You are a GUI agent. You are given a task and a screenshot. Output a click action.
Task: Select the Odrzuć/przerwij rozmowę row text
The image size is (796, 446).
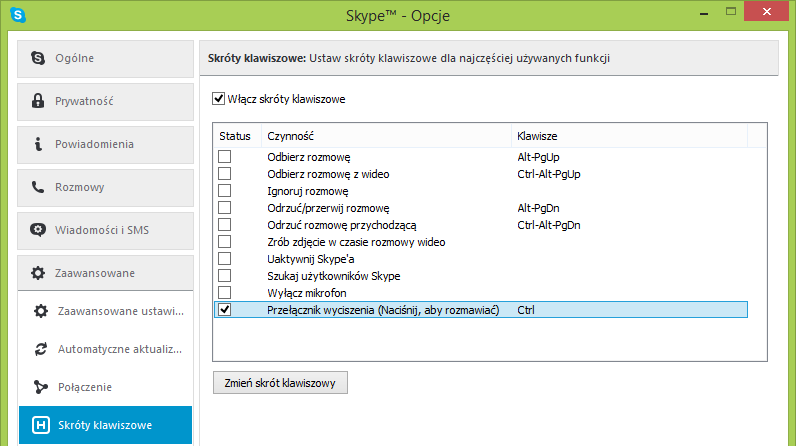click(x=328, y=208)
